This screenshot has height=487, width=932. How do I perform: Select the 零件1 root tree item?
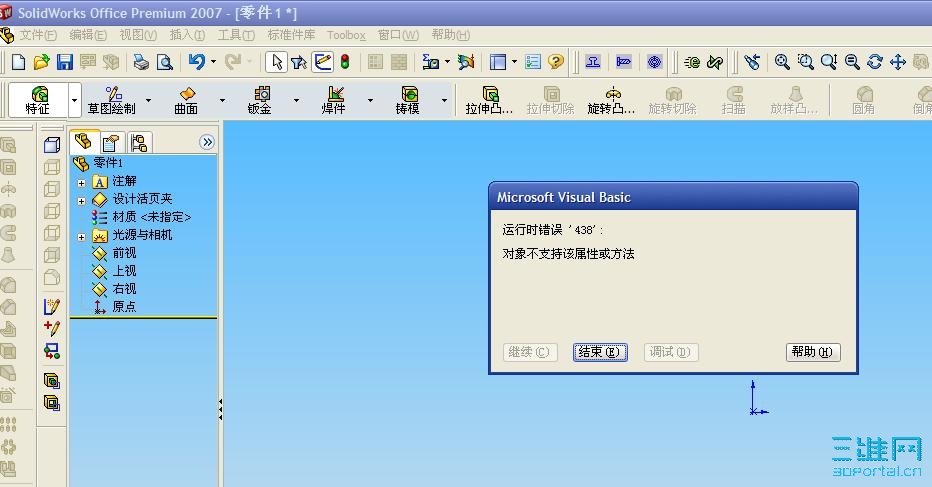coord(97,163)
